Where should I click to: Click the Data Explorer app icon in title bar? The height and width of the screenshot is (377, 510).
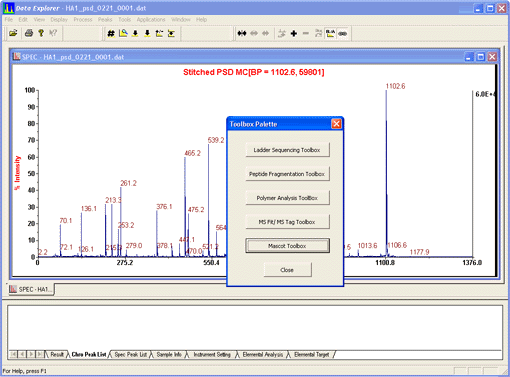tap(9, 8)
